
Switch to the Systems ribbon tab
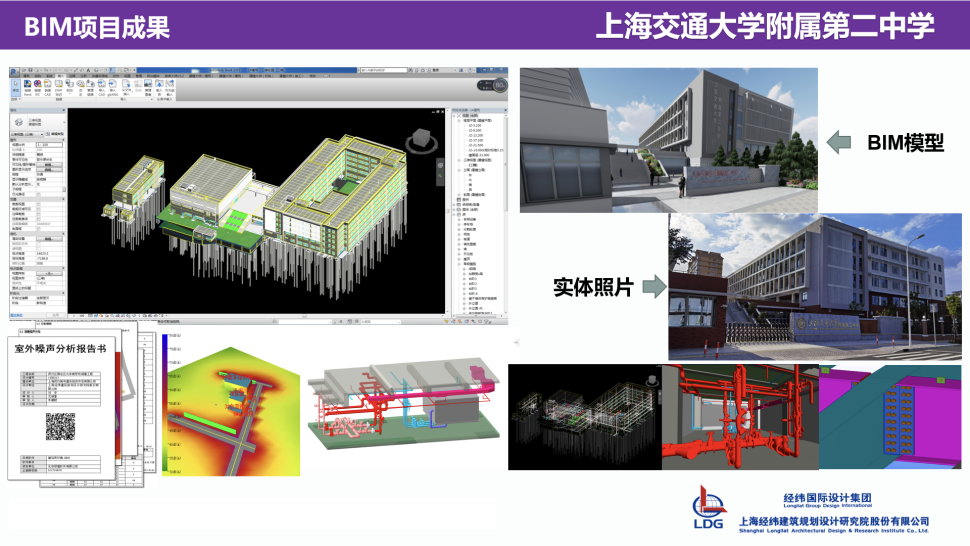pyautogui.click(x=49, y=76)
